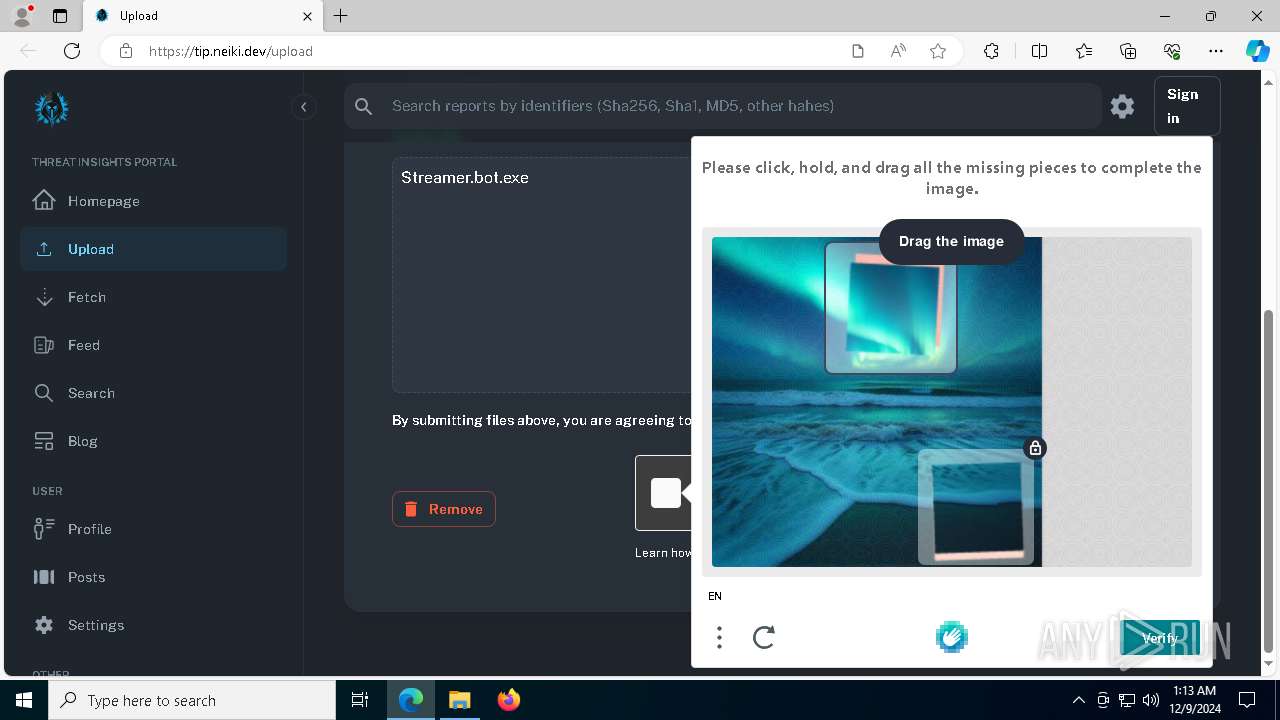Click the Sign in button

click(1187, 106)
